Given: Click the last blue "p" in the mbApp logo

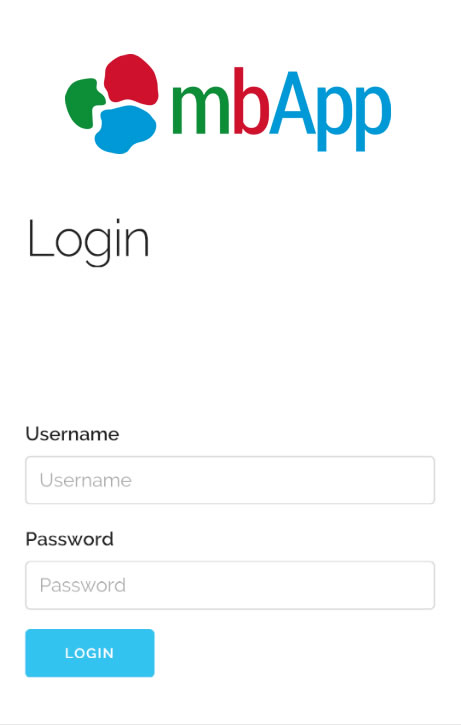Looking at the screenshot, I should coord(373,118).
